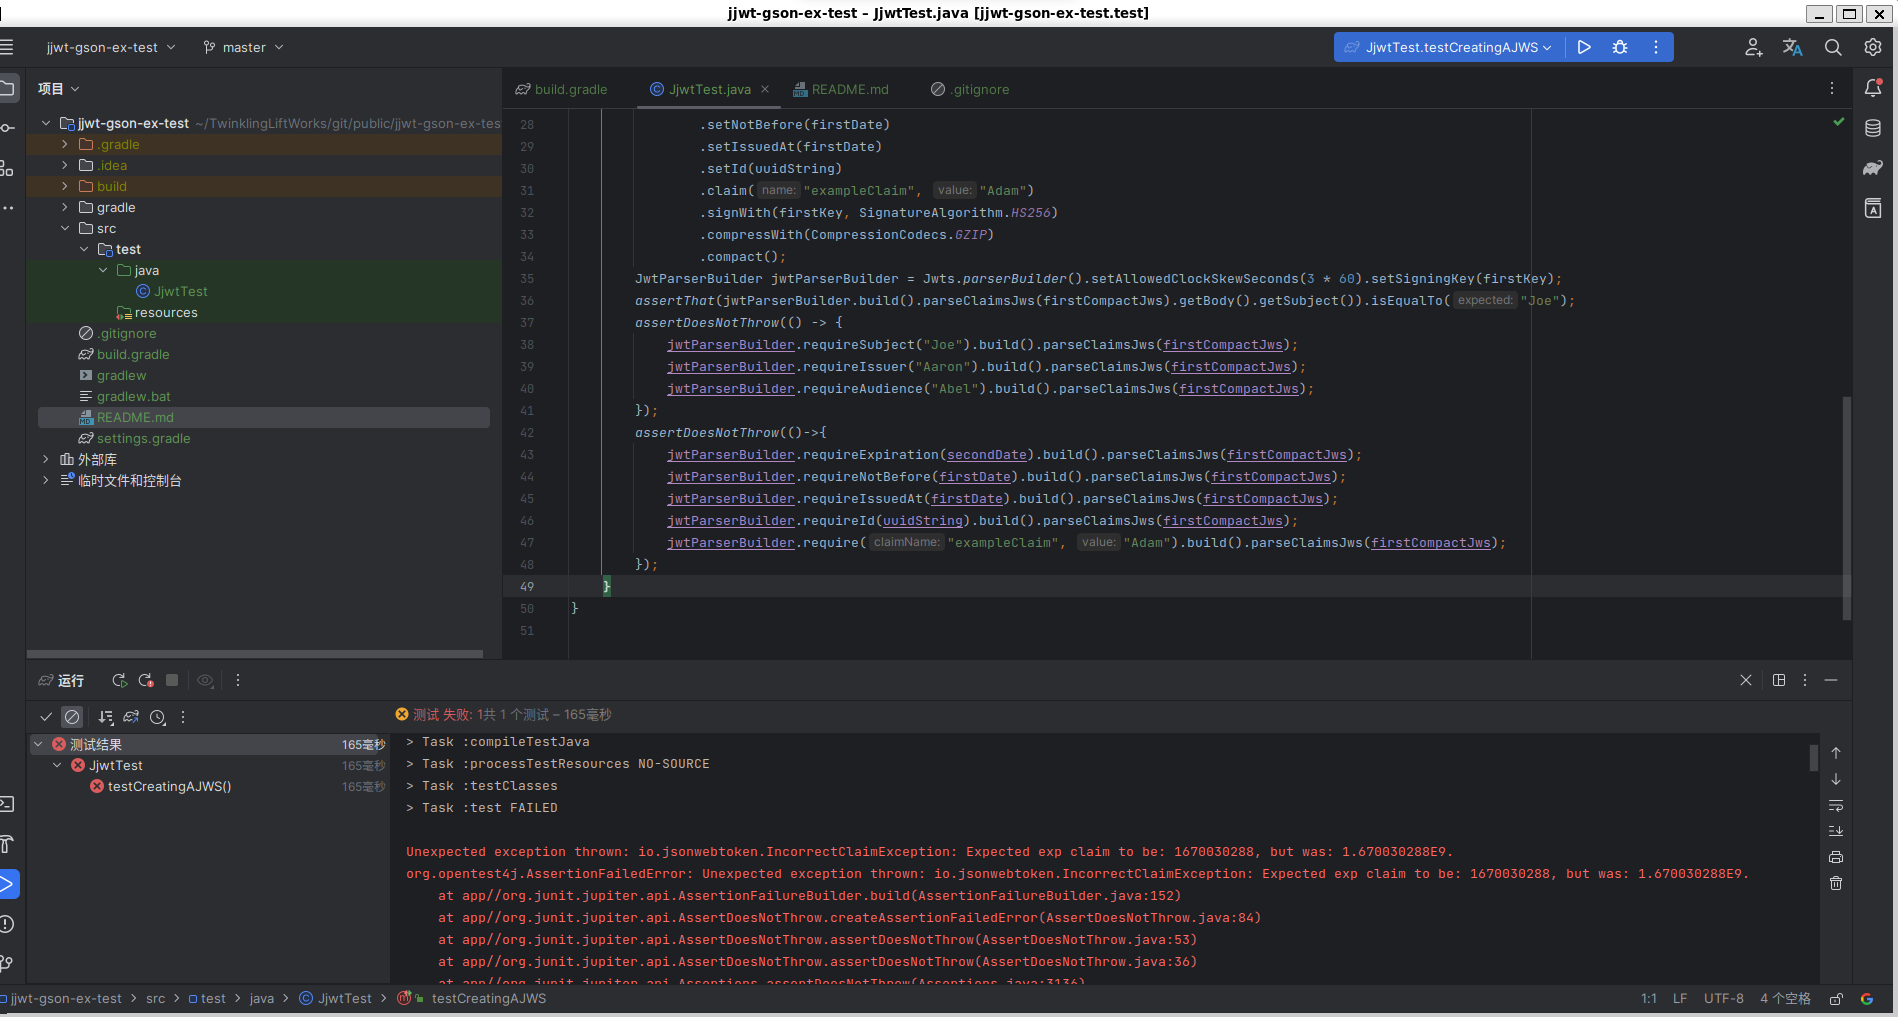1898x1017 pixels.
Task: Collapse the 测试结果 tree node
Action: (x=38, y=744)
